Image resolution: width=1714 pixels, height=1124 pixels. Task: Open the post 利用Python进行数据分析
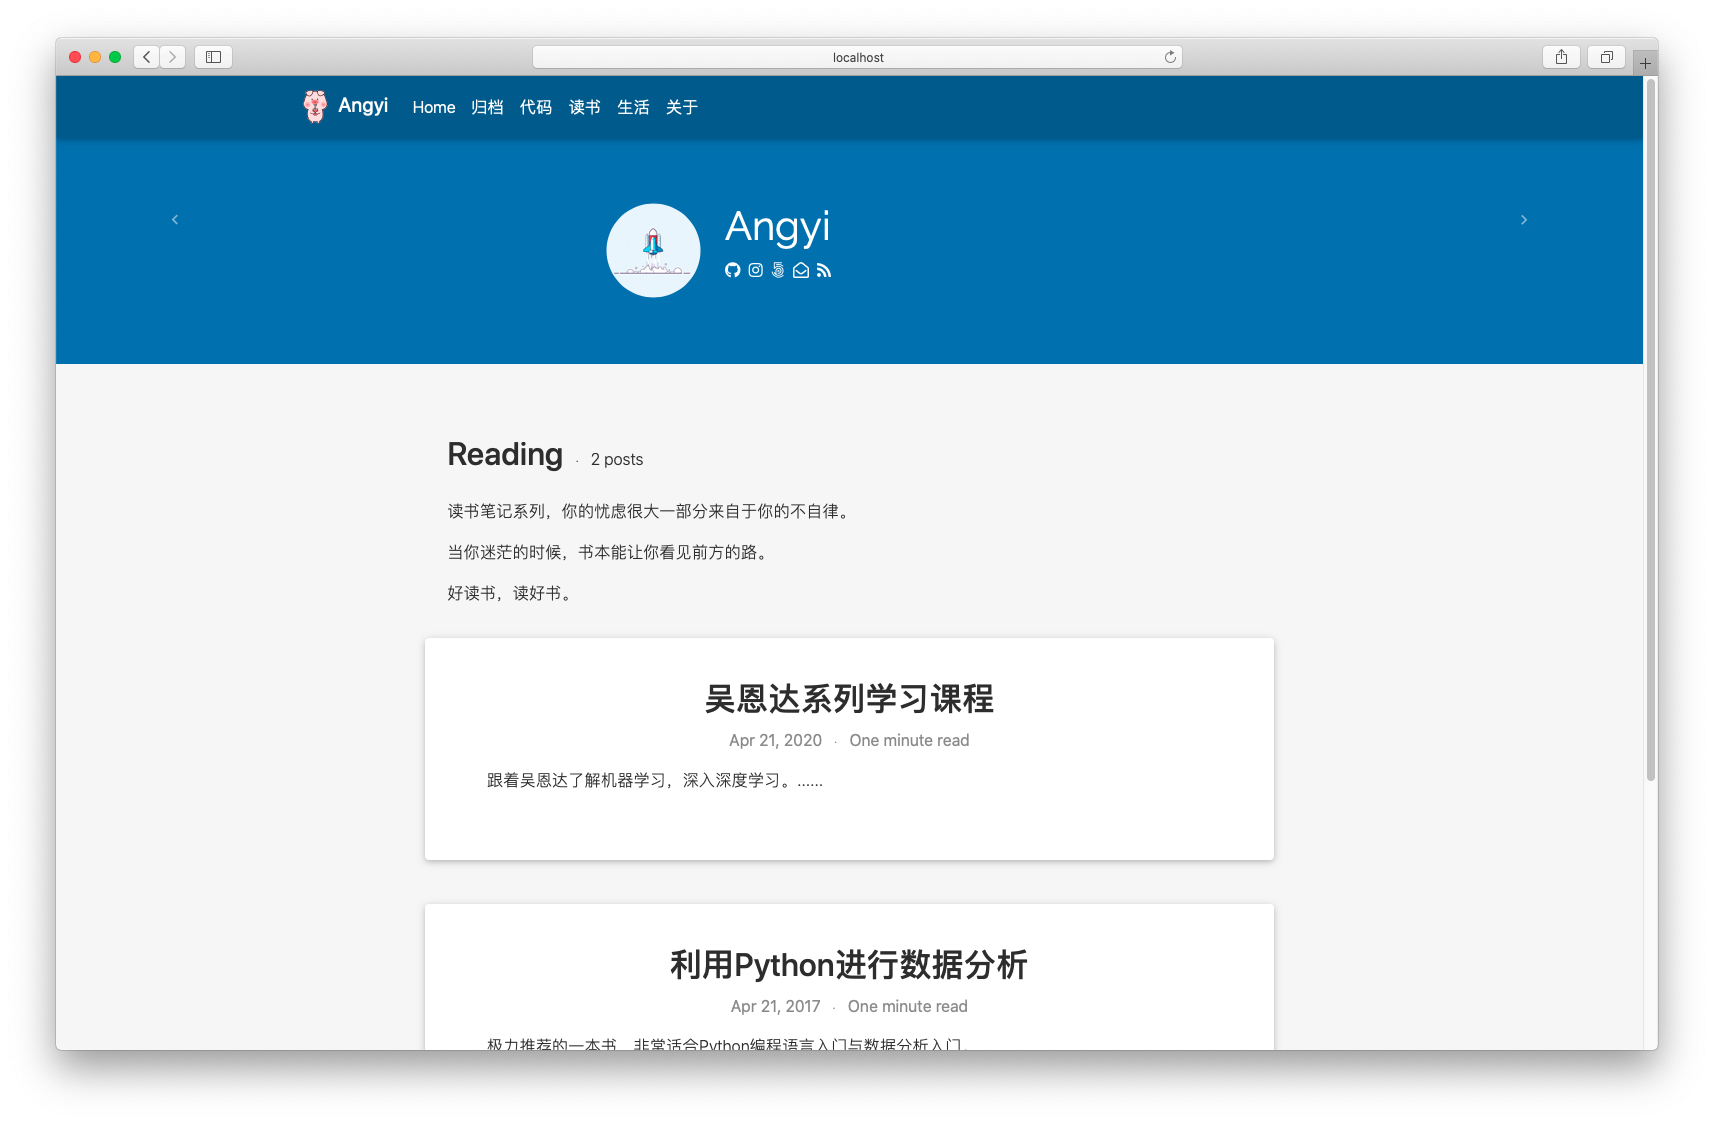849,965
